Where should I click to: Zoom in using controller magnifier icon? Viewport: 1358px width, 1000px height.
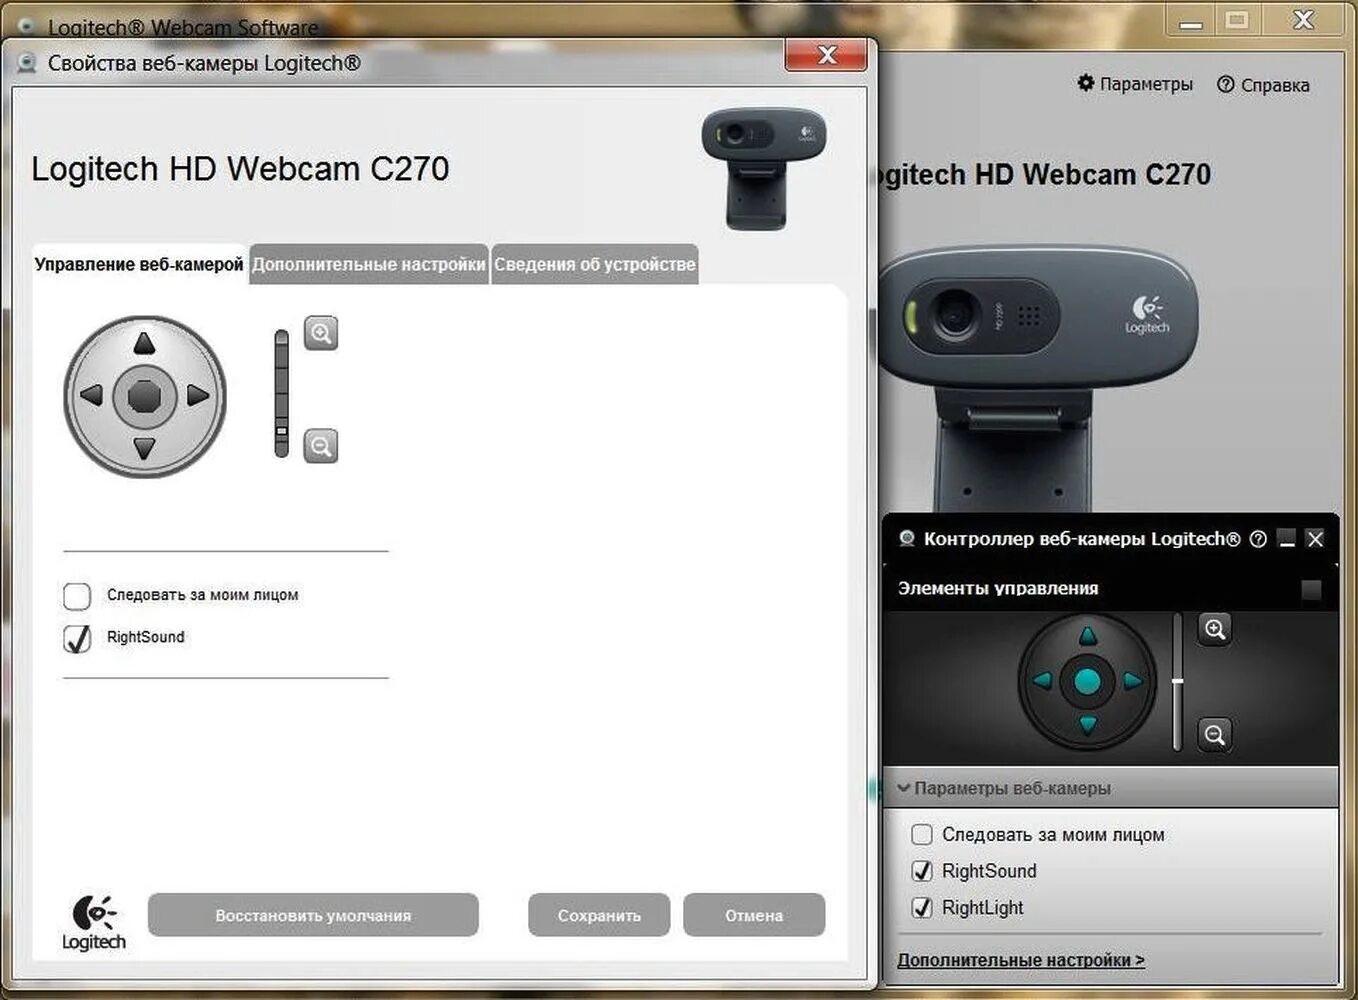[1215, 629]
